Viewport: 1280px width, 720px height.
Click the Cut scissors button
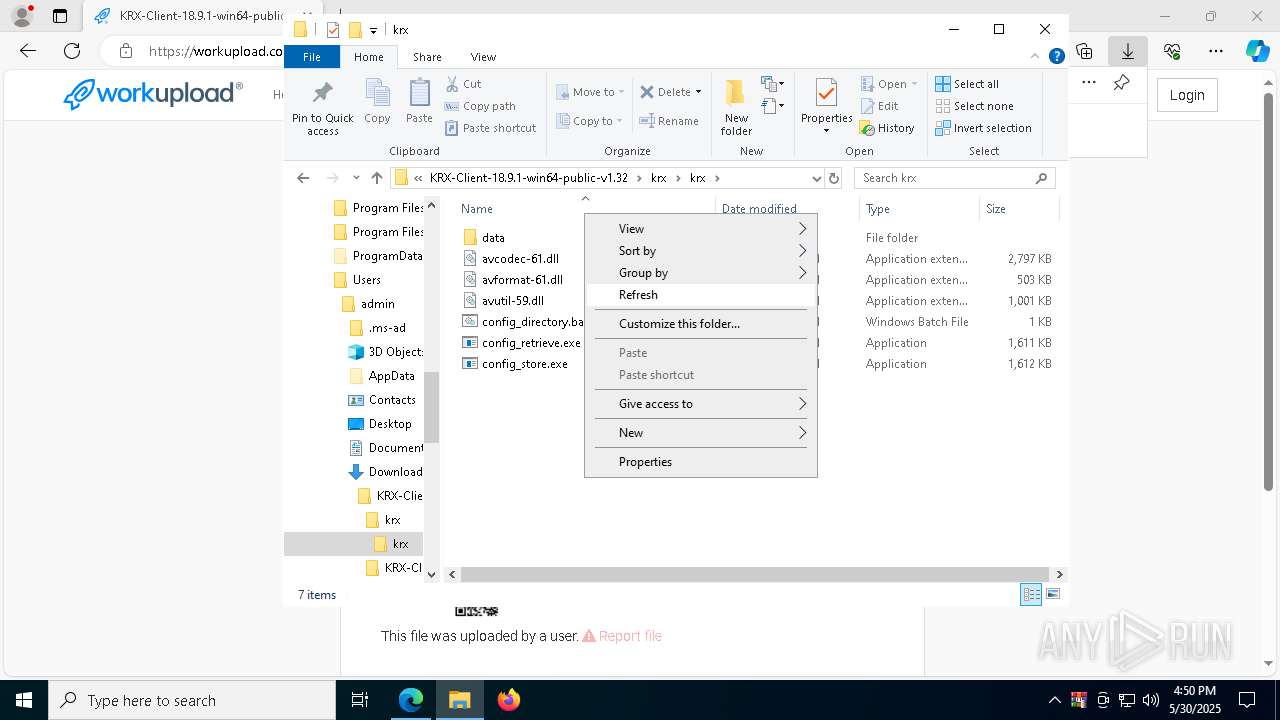463,84
